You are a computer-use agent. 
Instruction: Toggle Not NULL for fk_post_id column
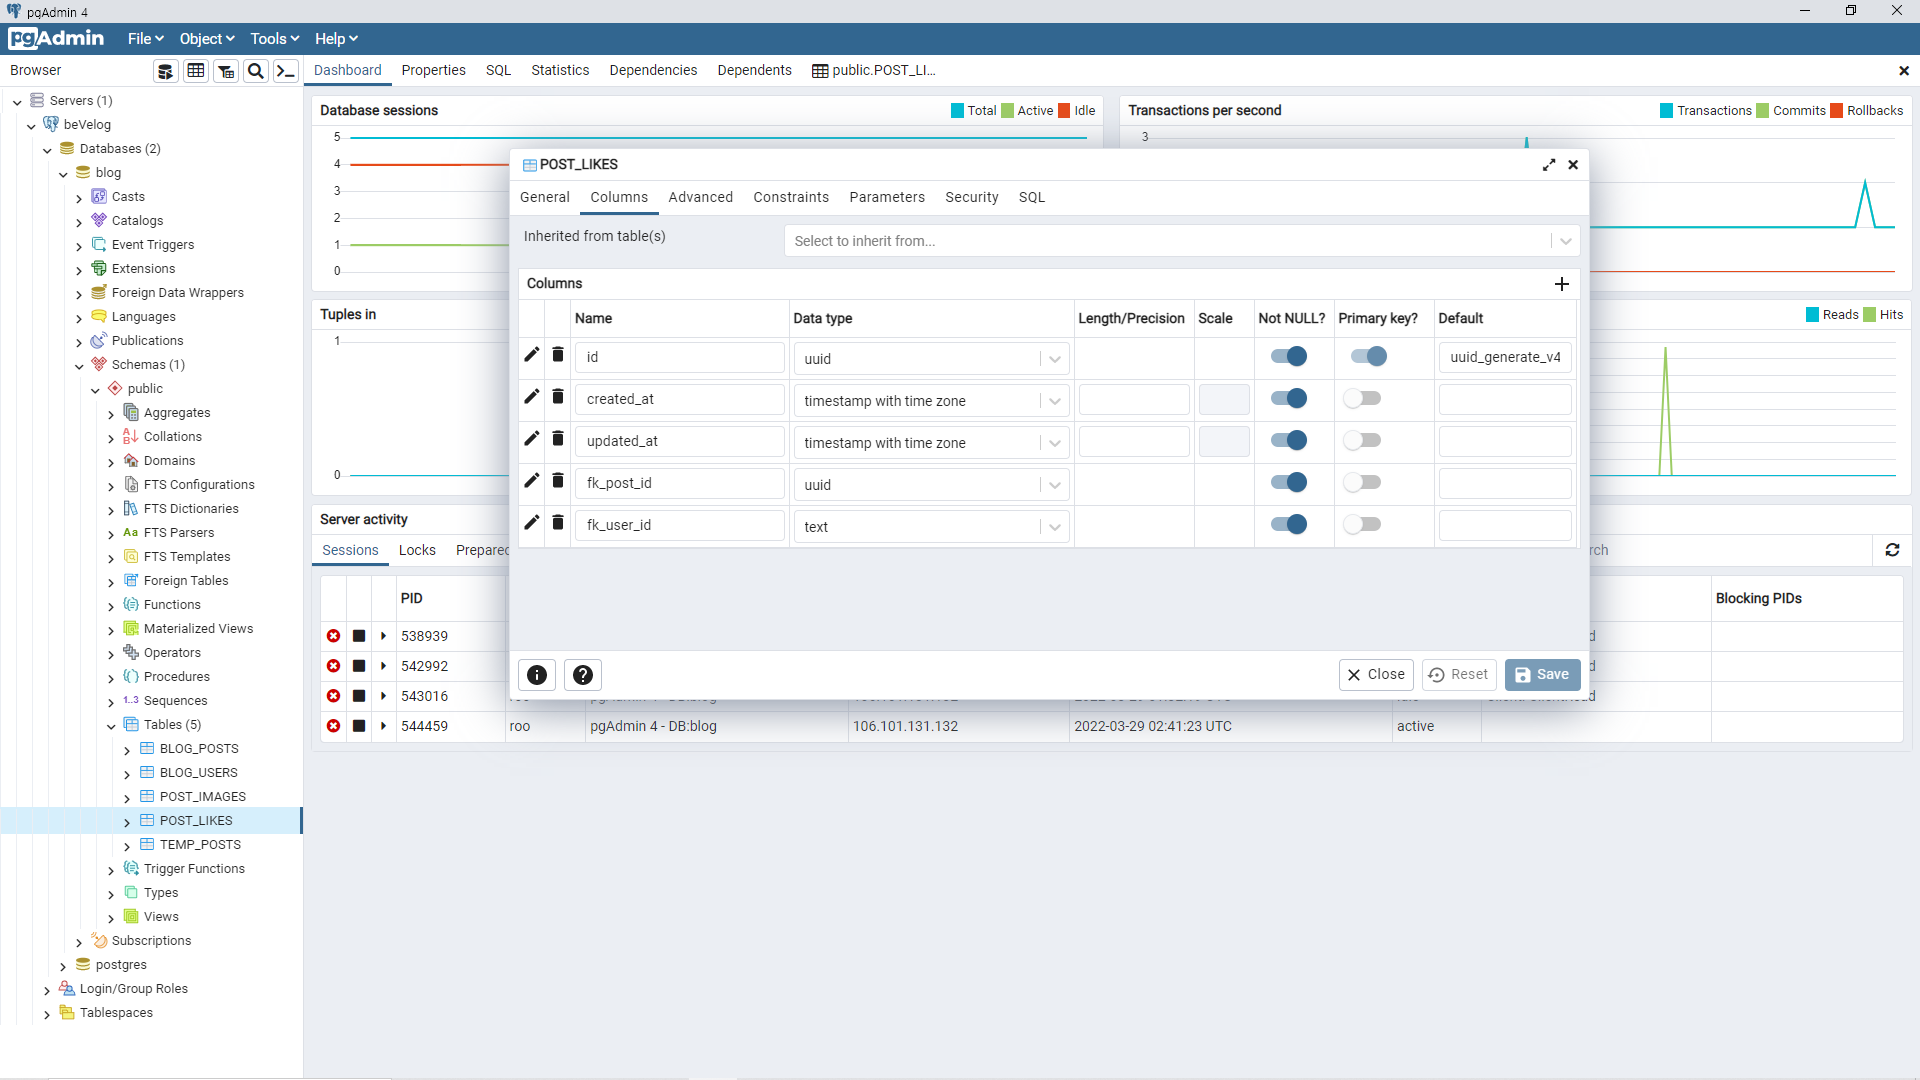click(x=1289, y=482)
